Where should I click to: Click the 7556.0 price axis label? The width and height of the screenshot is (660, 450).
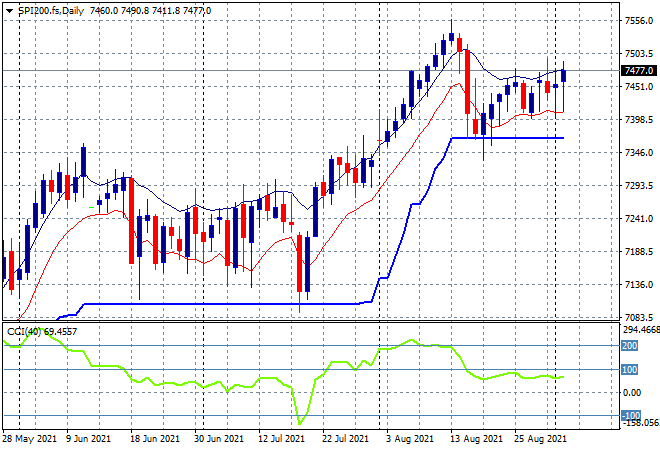639,21
